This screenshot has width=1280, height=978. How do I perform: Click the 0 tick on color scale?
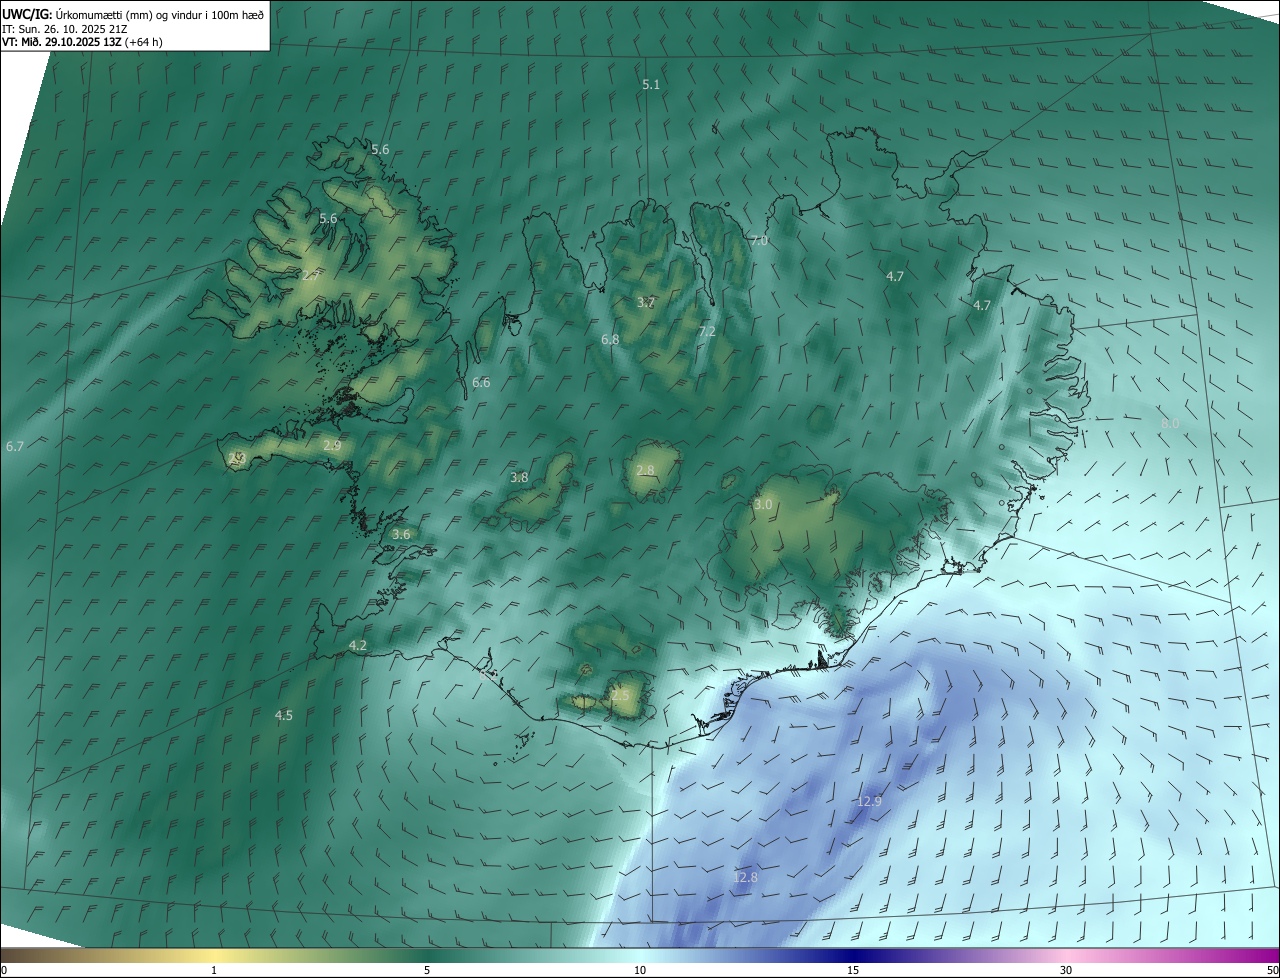coord(4,971)
